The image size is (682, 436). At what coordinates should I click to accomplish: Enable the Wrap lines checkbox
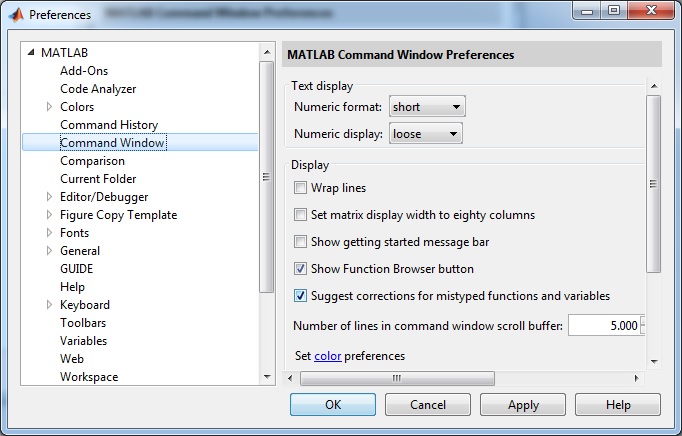coord(300,188)
